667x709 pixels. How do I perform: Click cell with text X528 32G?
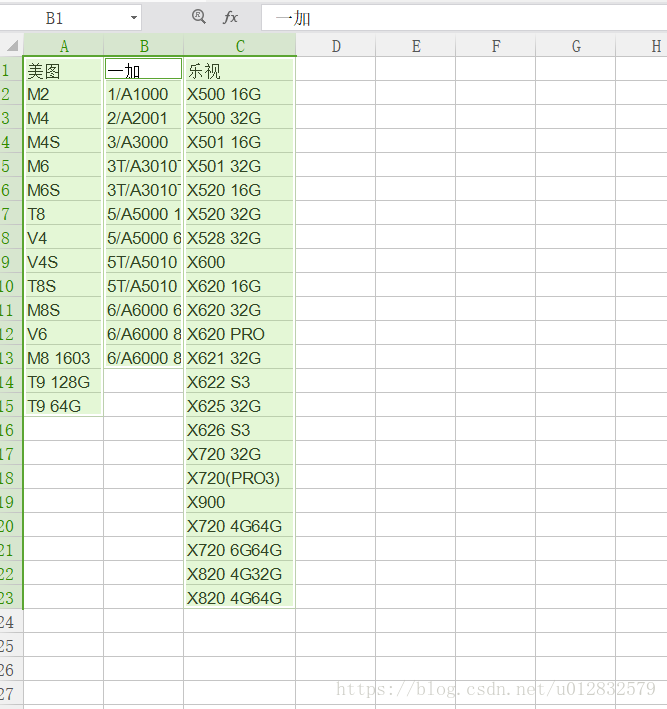point(240,238)
